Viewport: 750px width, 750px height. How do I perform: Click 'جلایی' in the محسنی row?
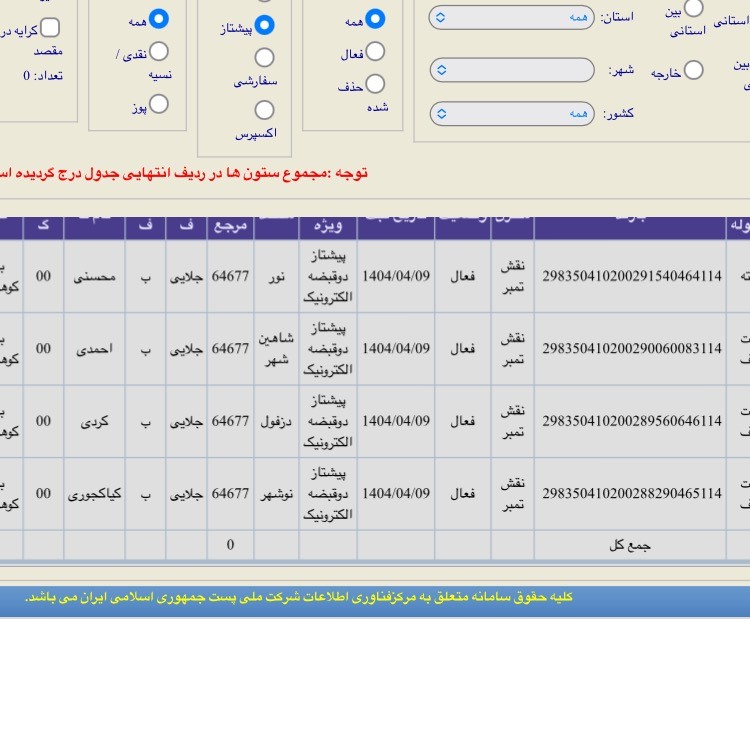click(x=186, y=276)
